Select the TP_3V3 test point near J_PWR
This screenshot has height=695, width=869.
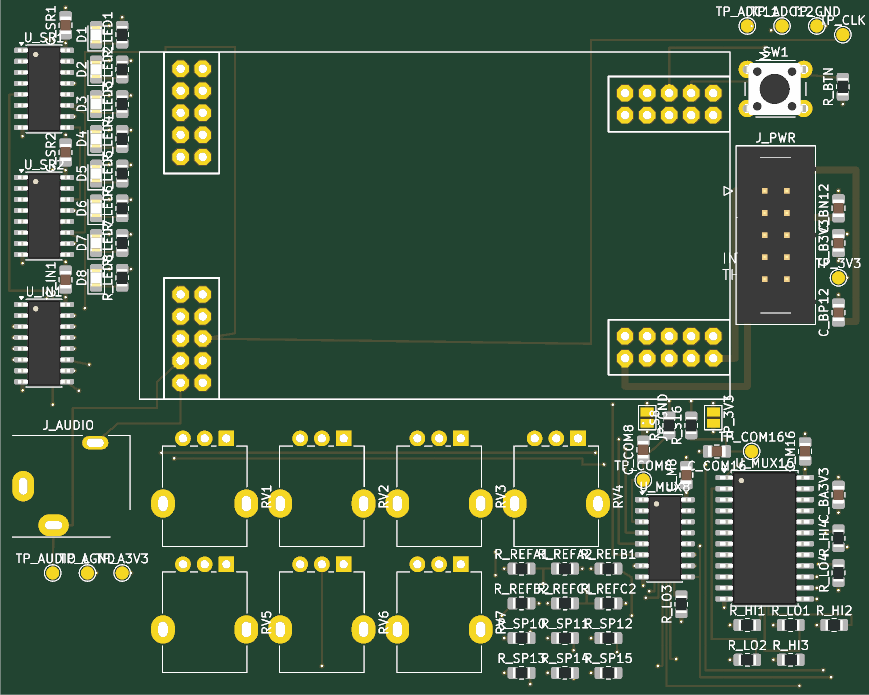tap(839, 278)
